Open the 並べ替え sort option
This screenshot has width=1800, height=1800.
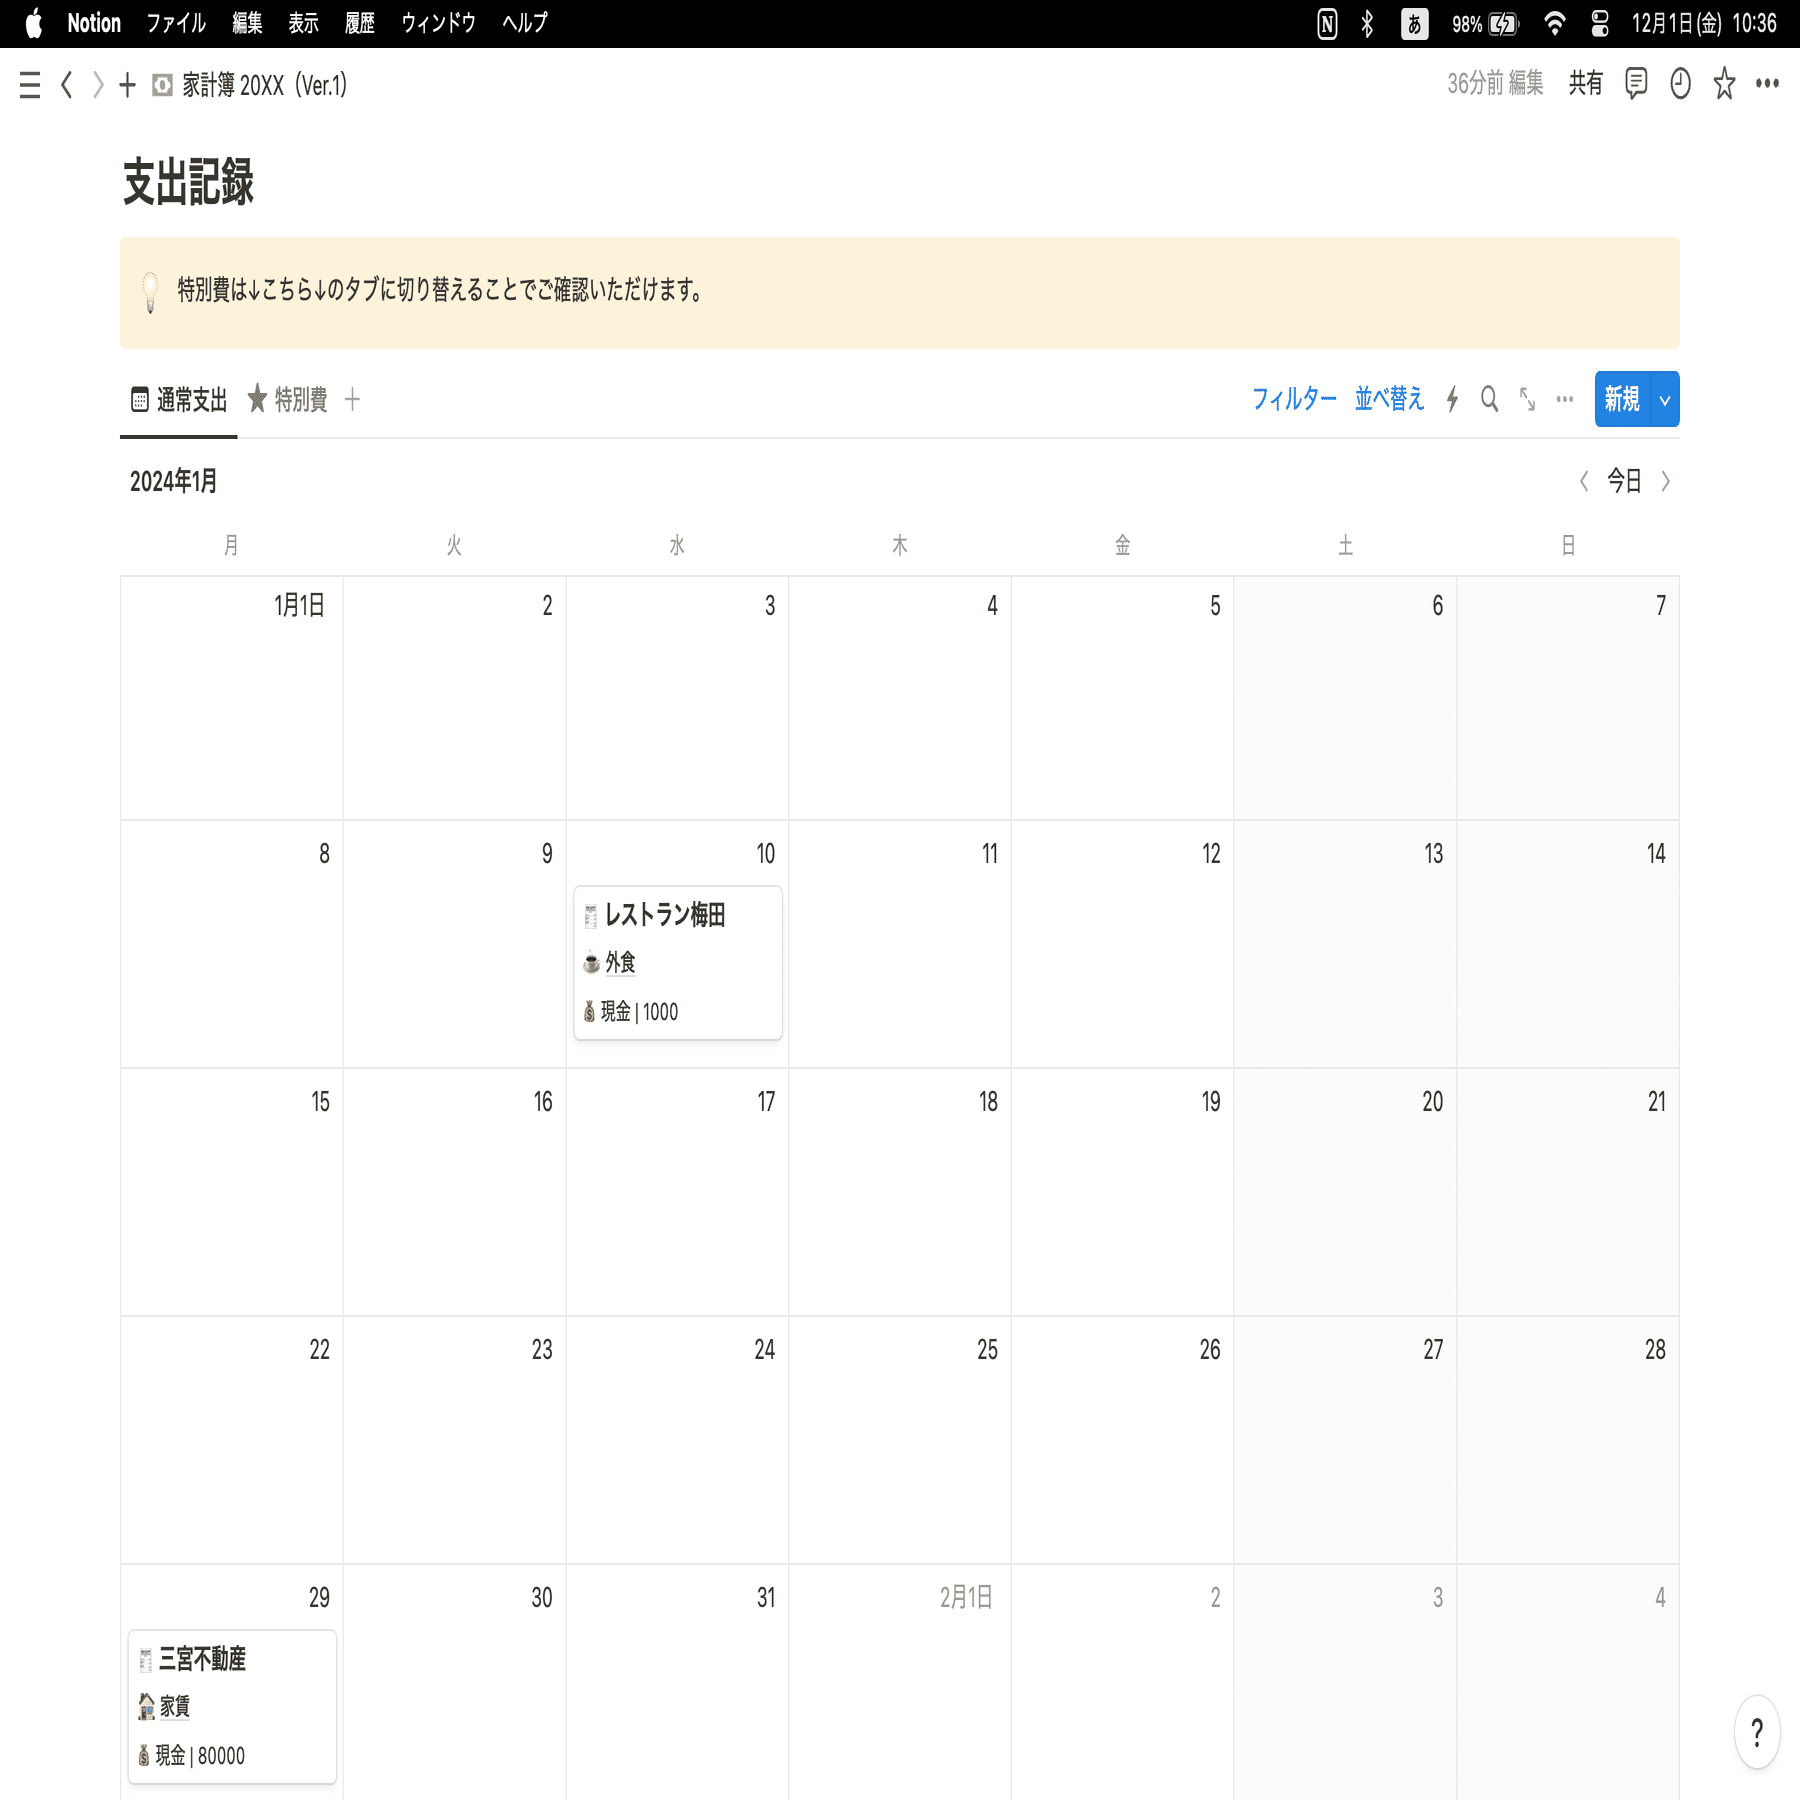1389,399
